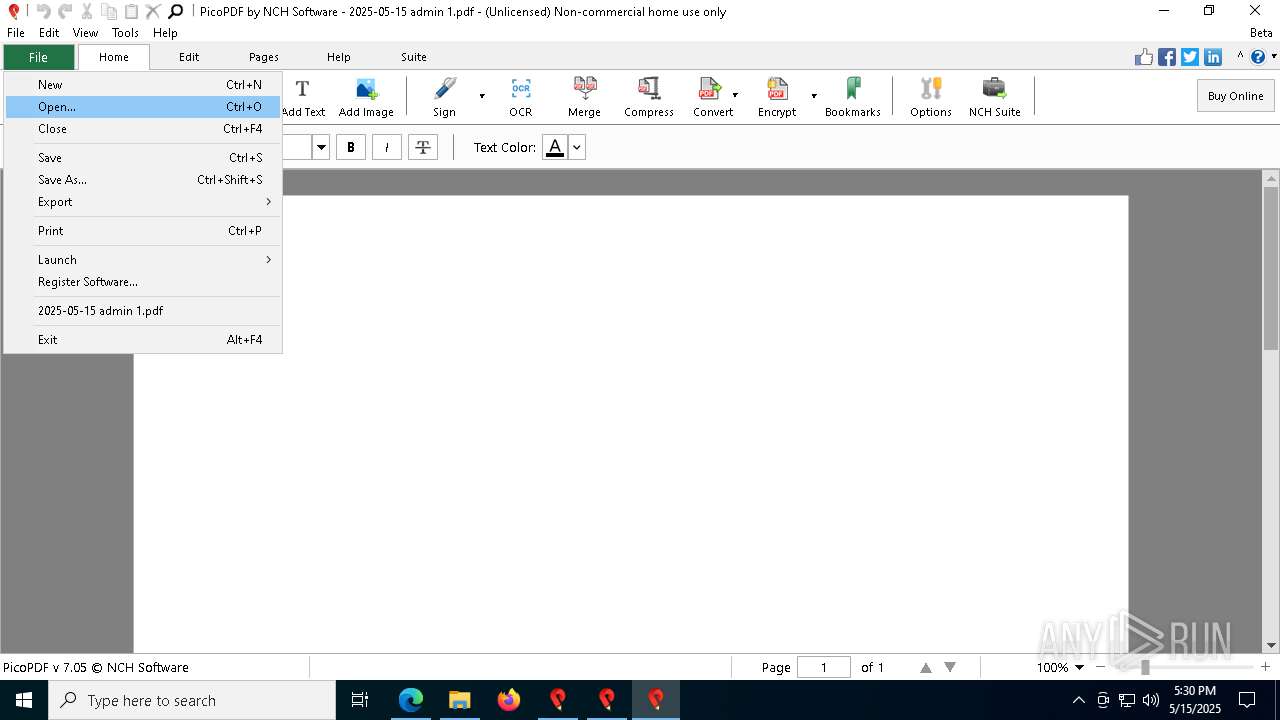Go to previous page arrow in status bar

pyautogui.click(x=926, y=667)
